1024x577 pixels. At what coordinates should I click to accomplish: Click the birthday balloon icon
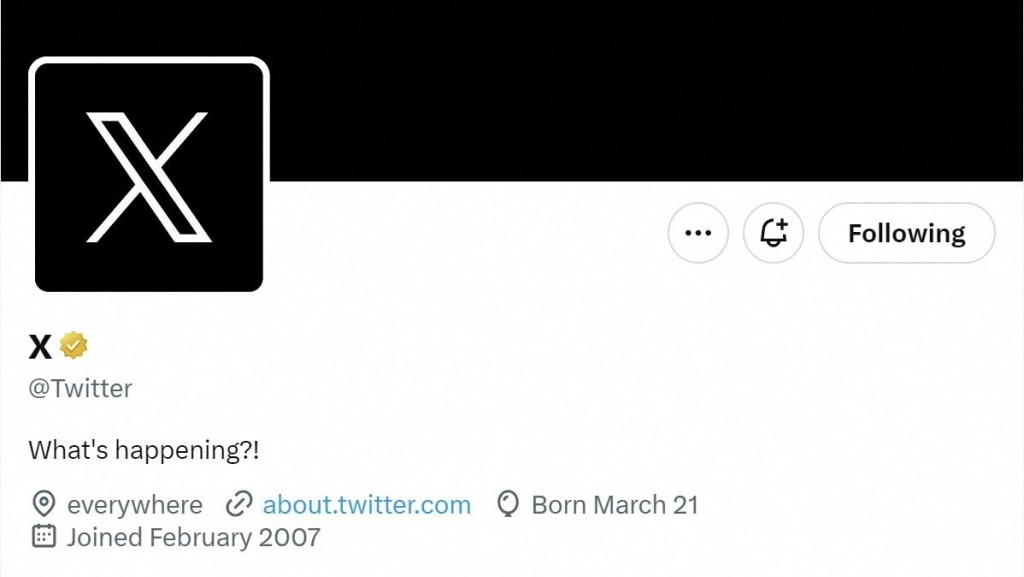point(508,505)
